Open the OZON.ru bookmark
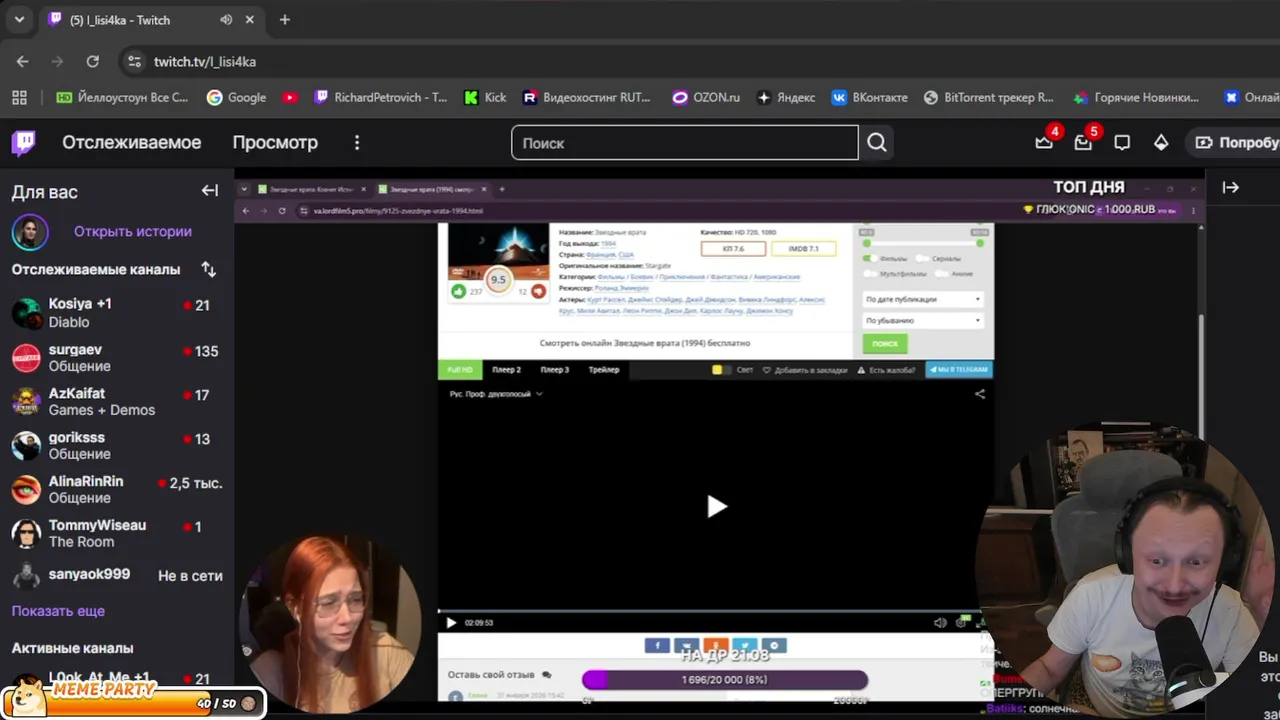Image resolution: width=1280 pixels, height=720 pixels. click(x=706, y=97)
